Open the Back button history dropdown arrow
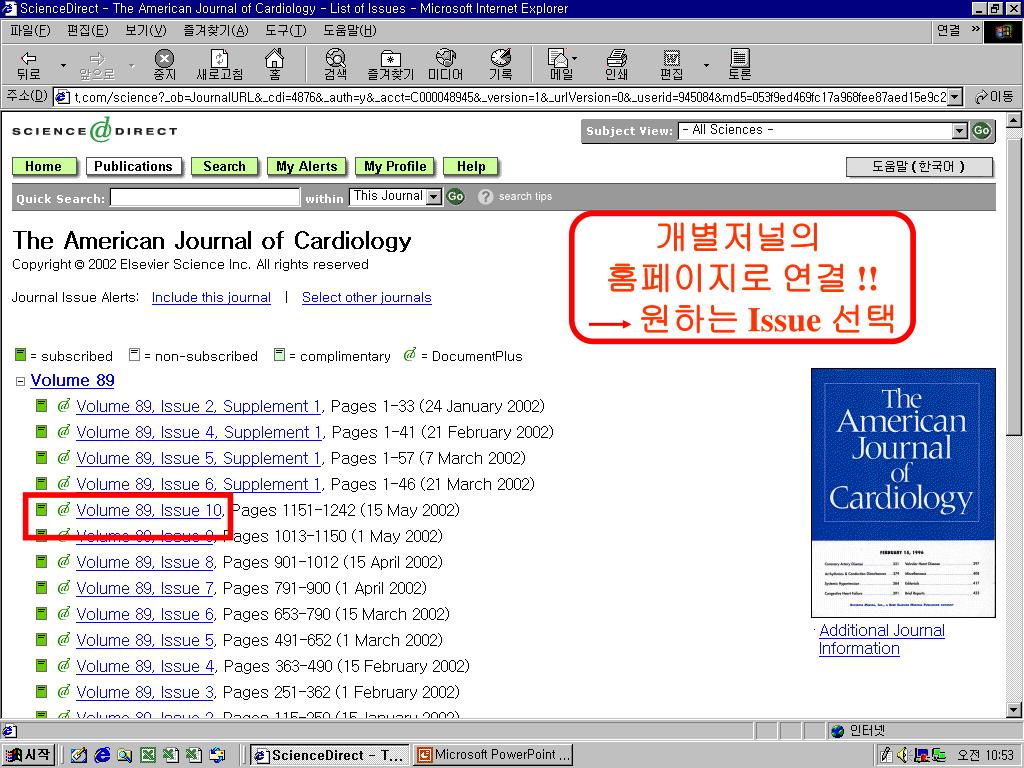 (x=63, y=65)
